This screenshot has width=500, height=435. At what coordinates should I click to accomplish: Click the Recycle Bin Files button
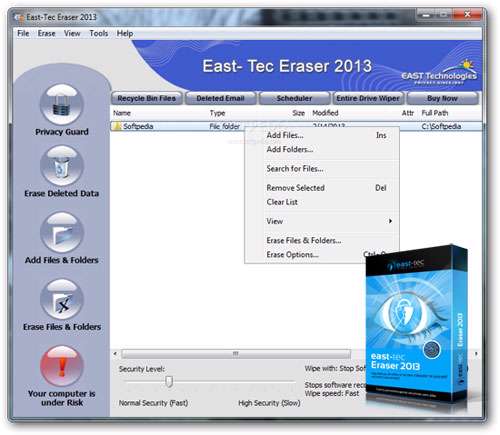(x=147, y=98)
